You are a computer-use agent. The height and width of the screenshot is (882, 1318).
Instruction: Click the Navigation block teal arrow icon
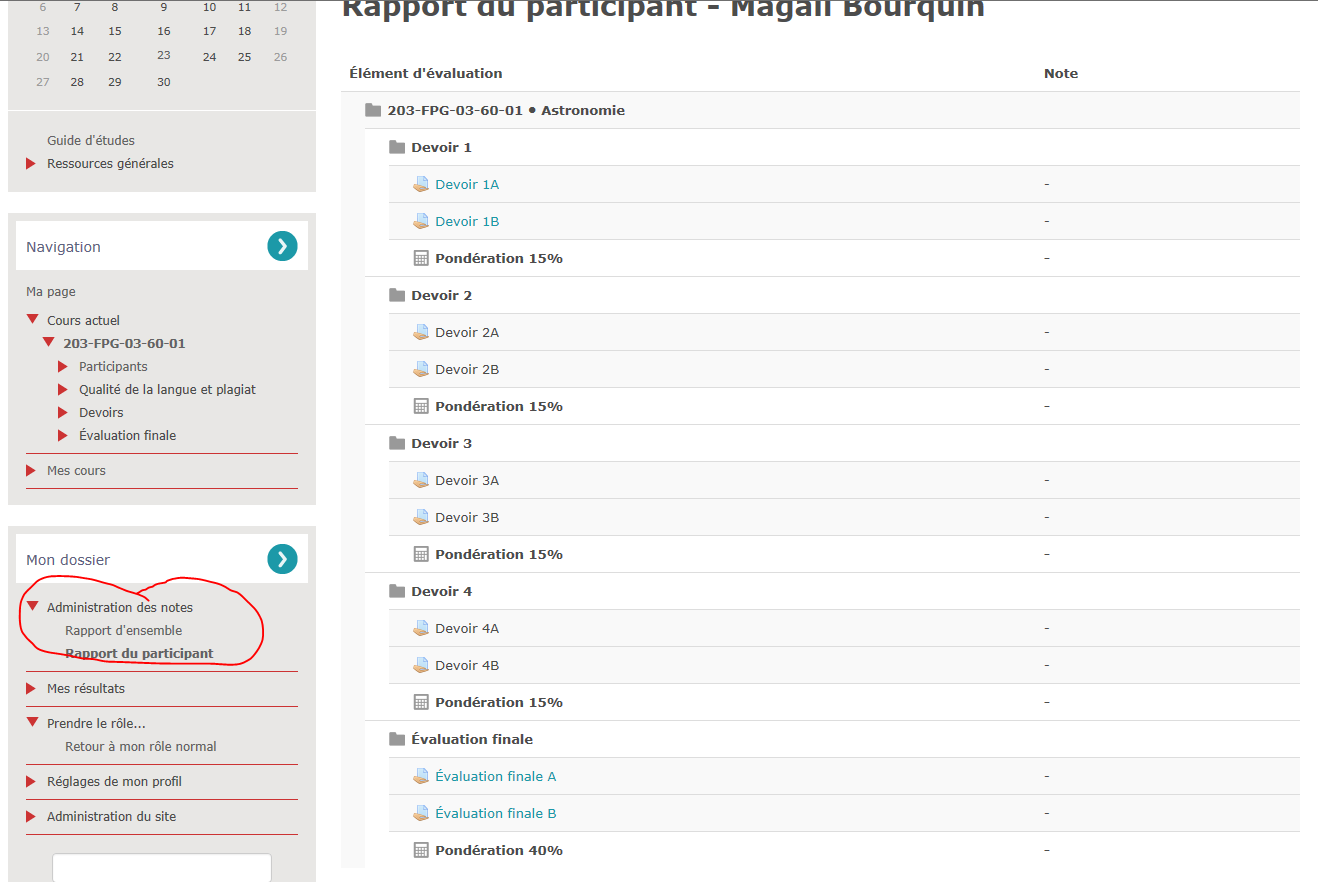[282, 246]
